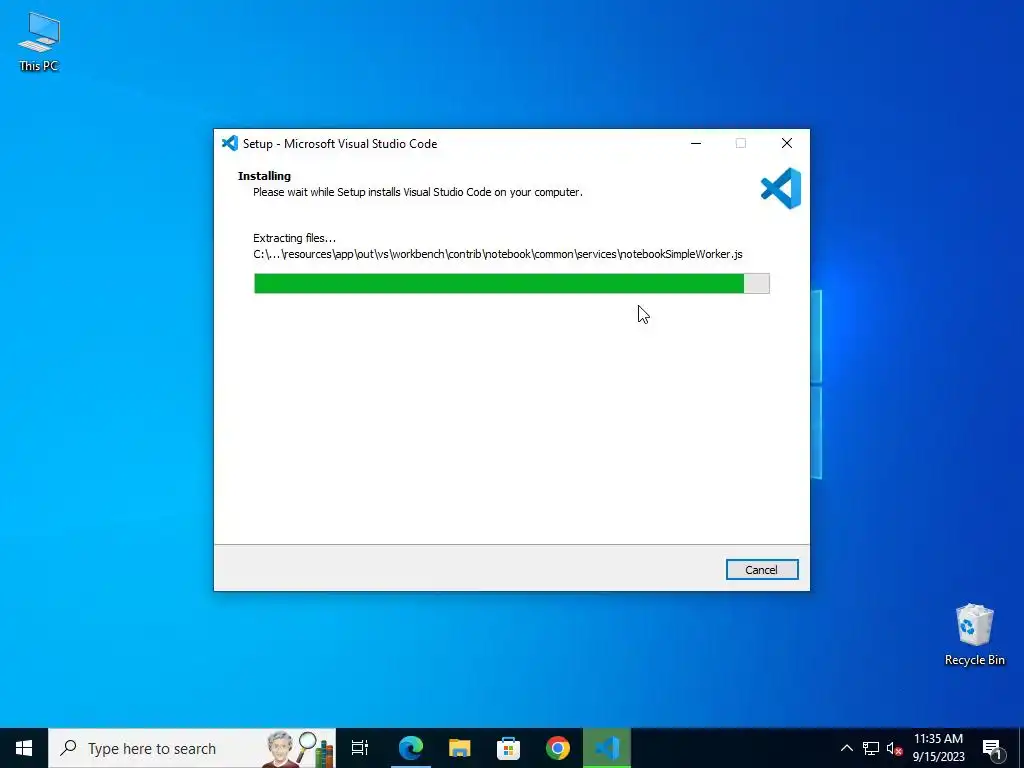Image resolution: width=1024 pixels, height=768 pixels.
Task: Click the VS Code Setup taskbar button
Action: click(607, 748)
